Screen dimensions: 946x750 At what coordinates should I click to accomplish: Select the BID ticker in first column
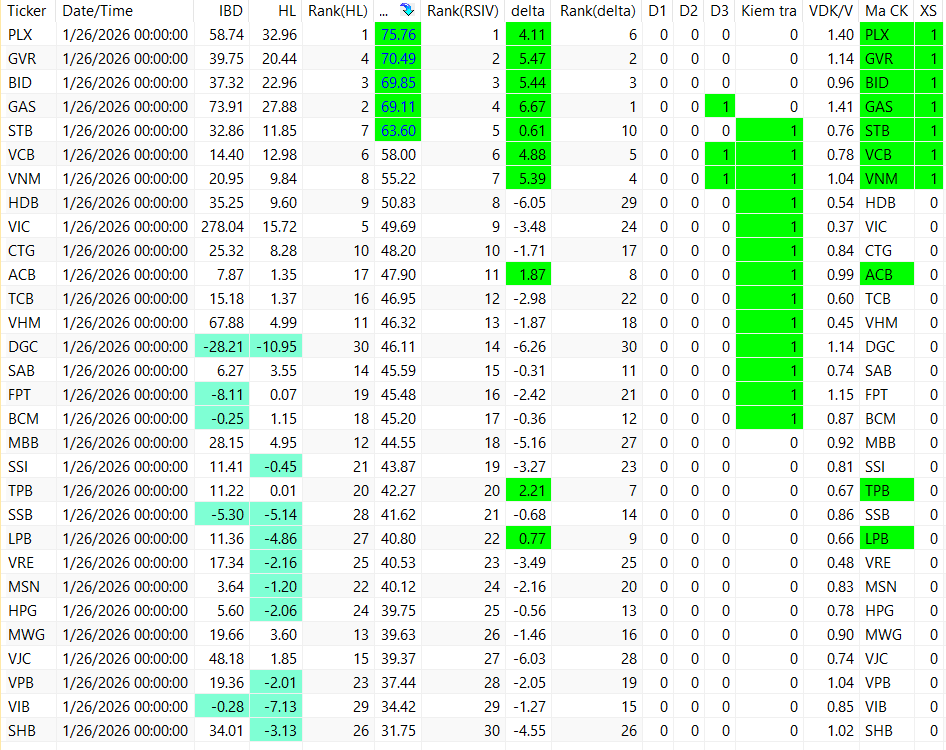coord(20,83)
